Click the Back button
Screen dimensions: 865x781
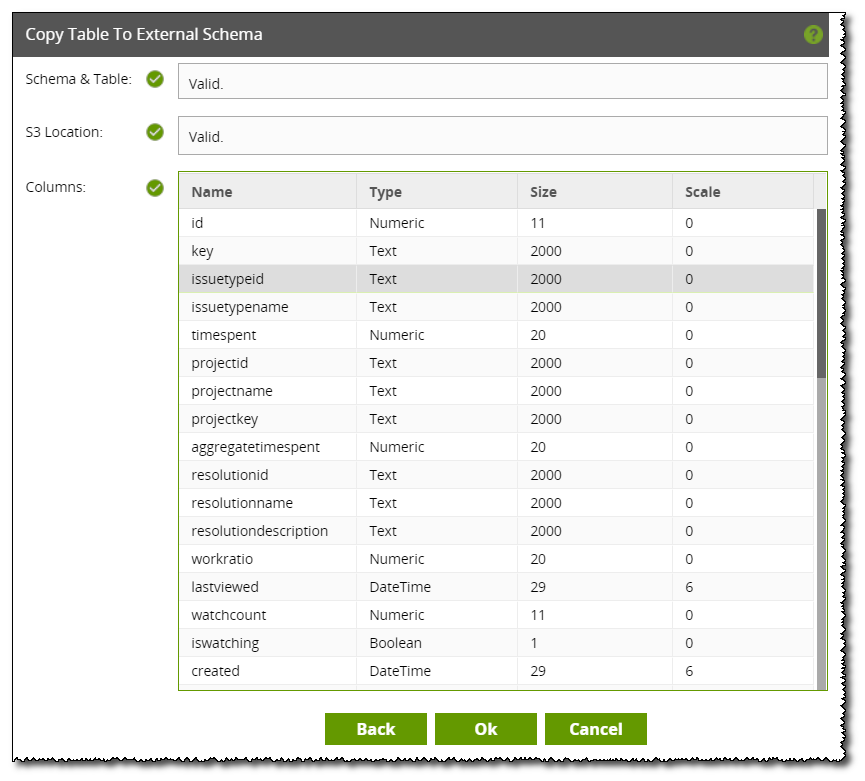376,729
